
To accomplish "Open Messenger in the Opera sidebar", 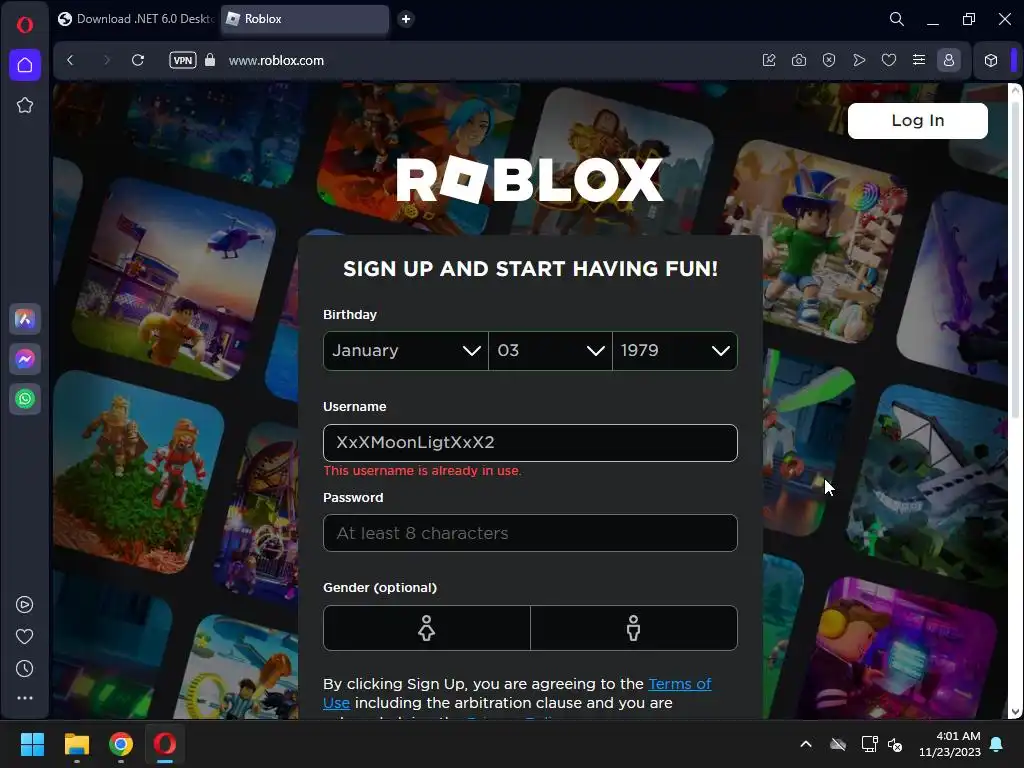I will (25, 359).
